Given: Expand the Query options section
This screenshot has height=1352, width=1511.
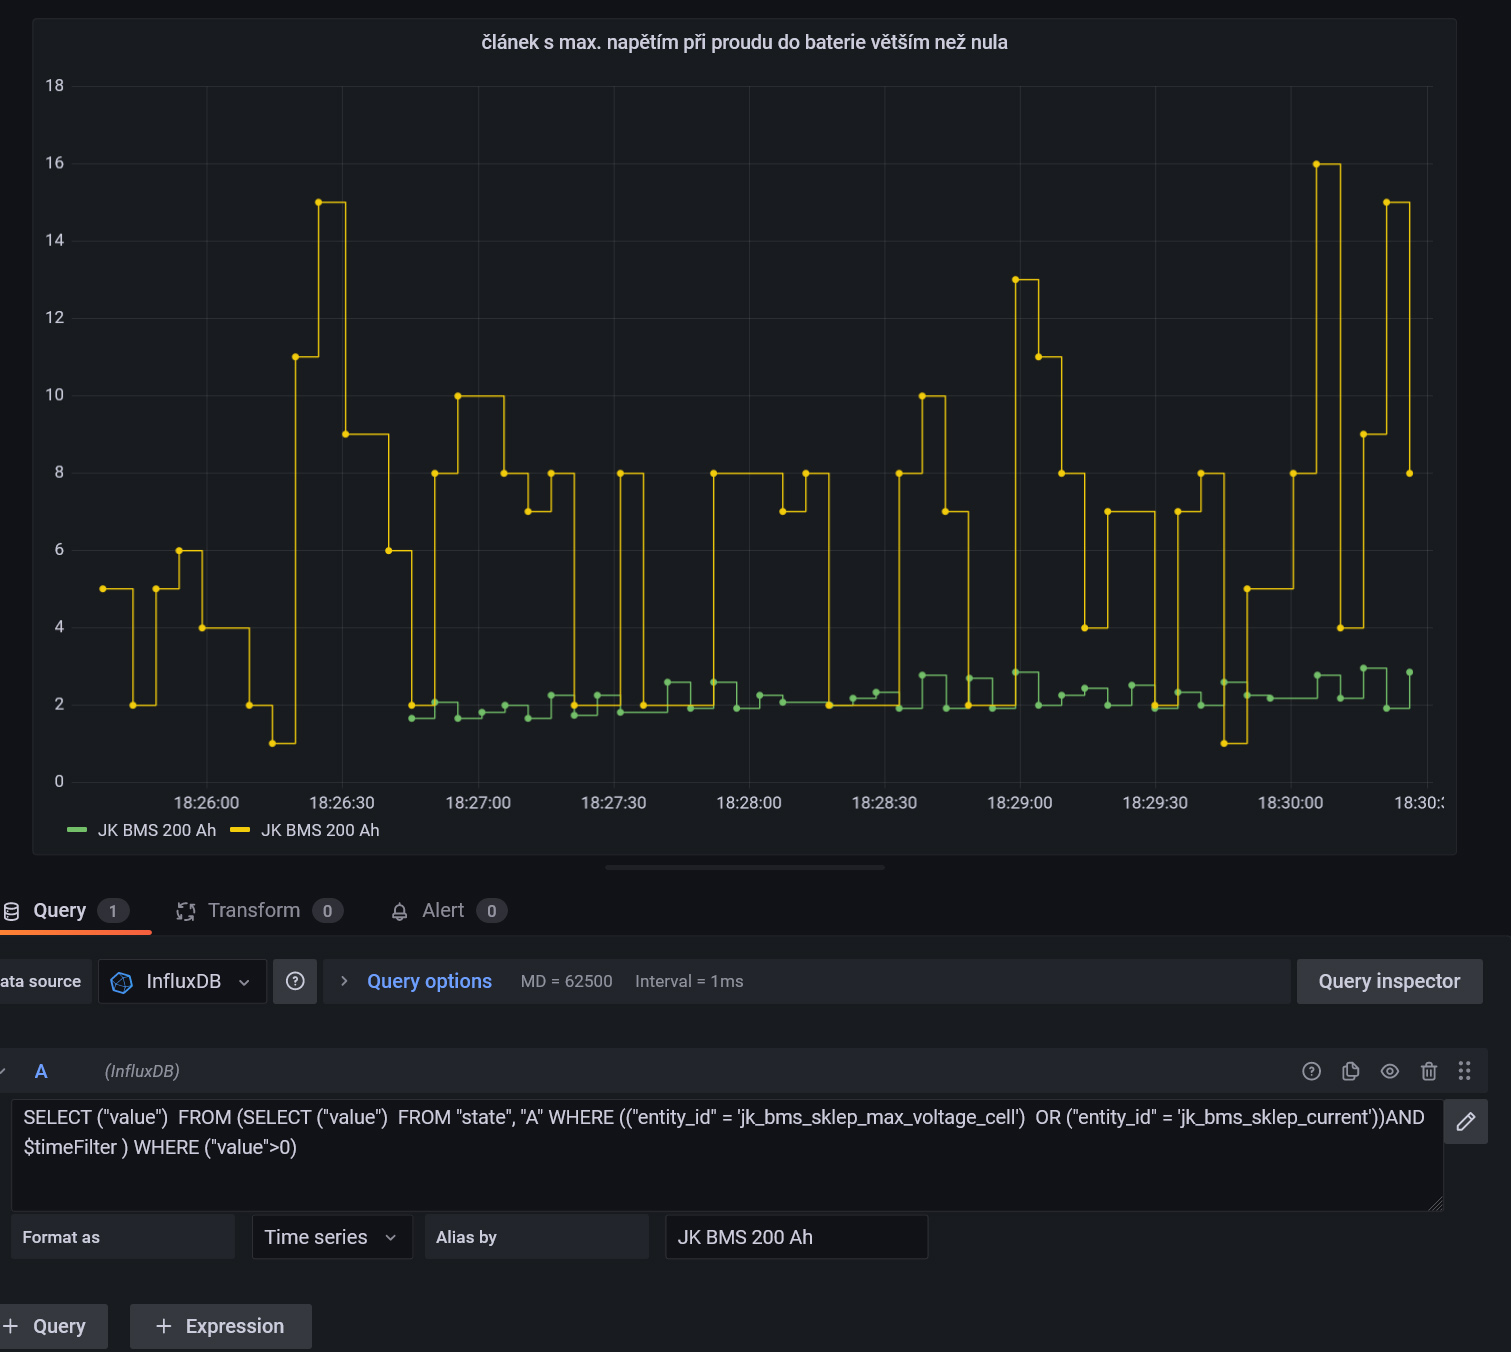Looking at the screenshot, I should (x=428, y=981).
